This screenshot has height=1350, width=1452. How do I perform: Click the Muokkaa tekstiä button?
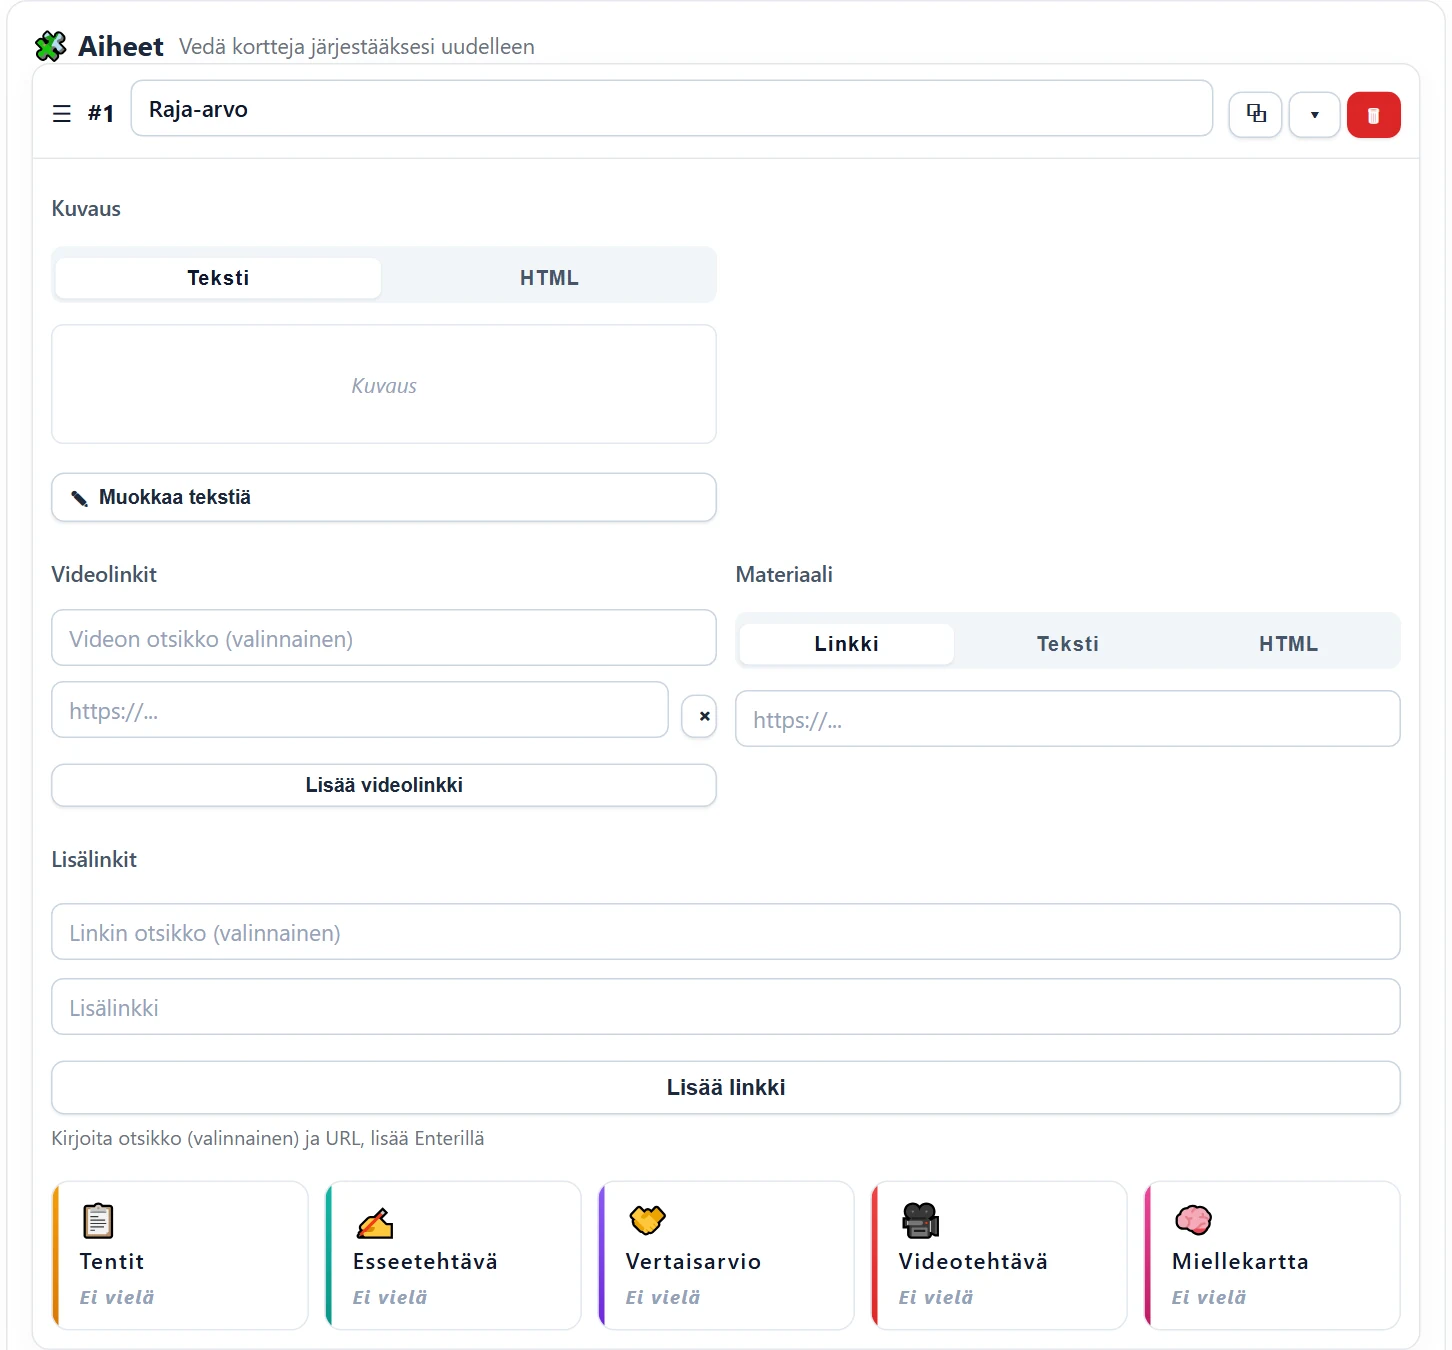point(384,497)
